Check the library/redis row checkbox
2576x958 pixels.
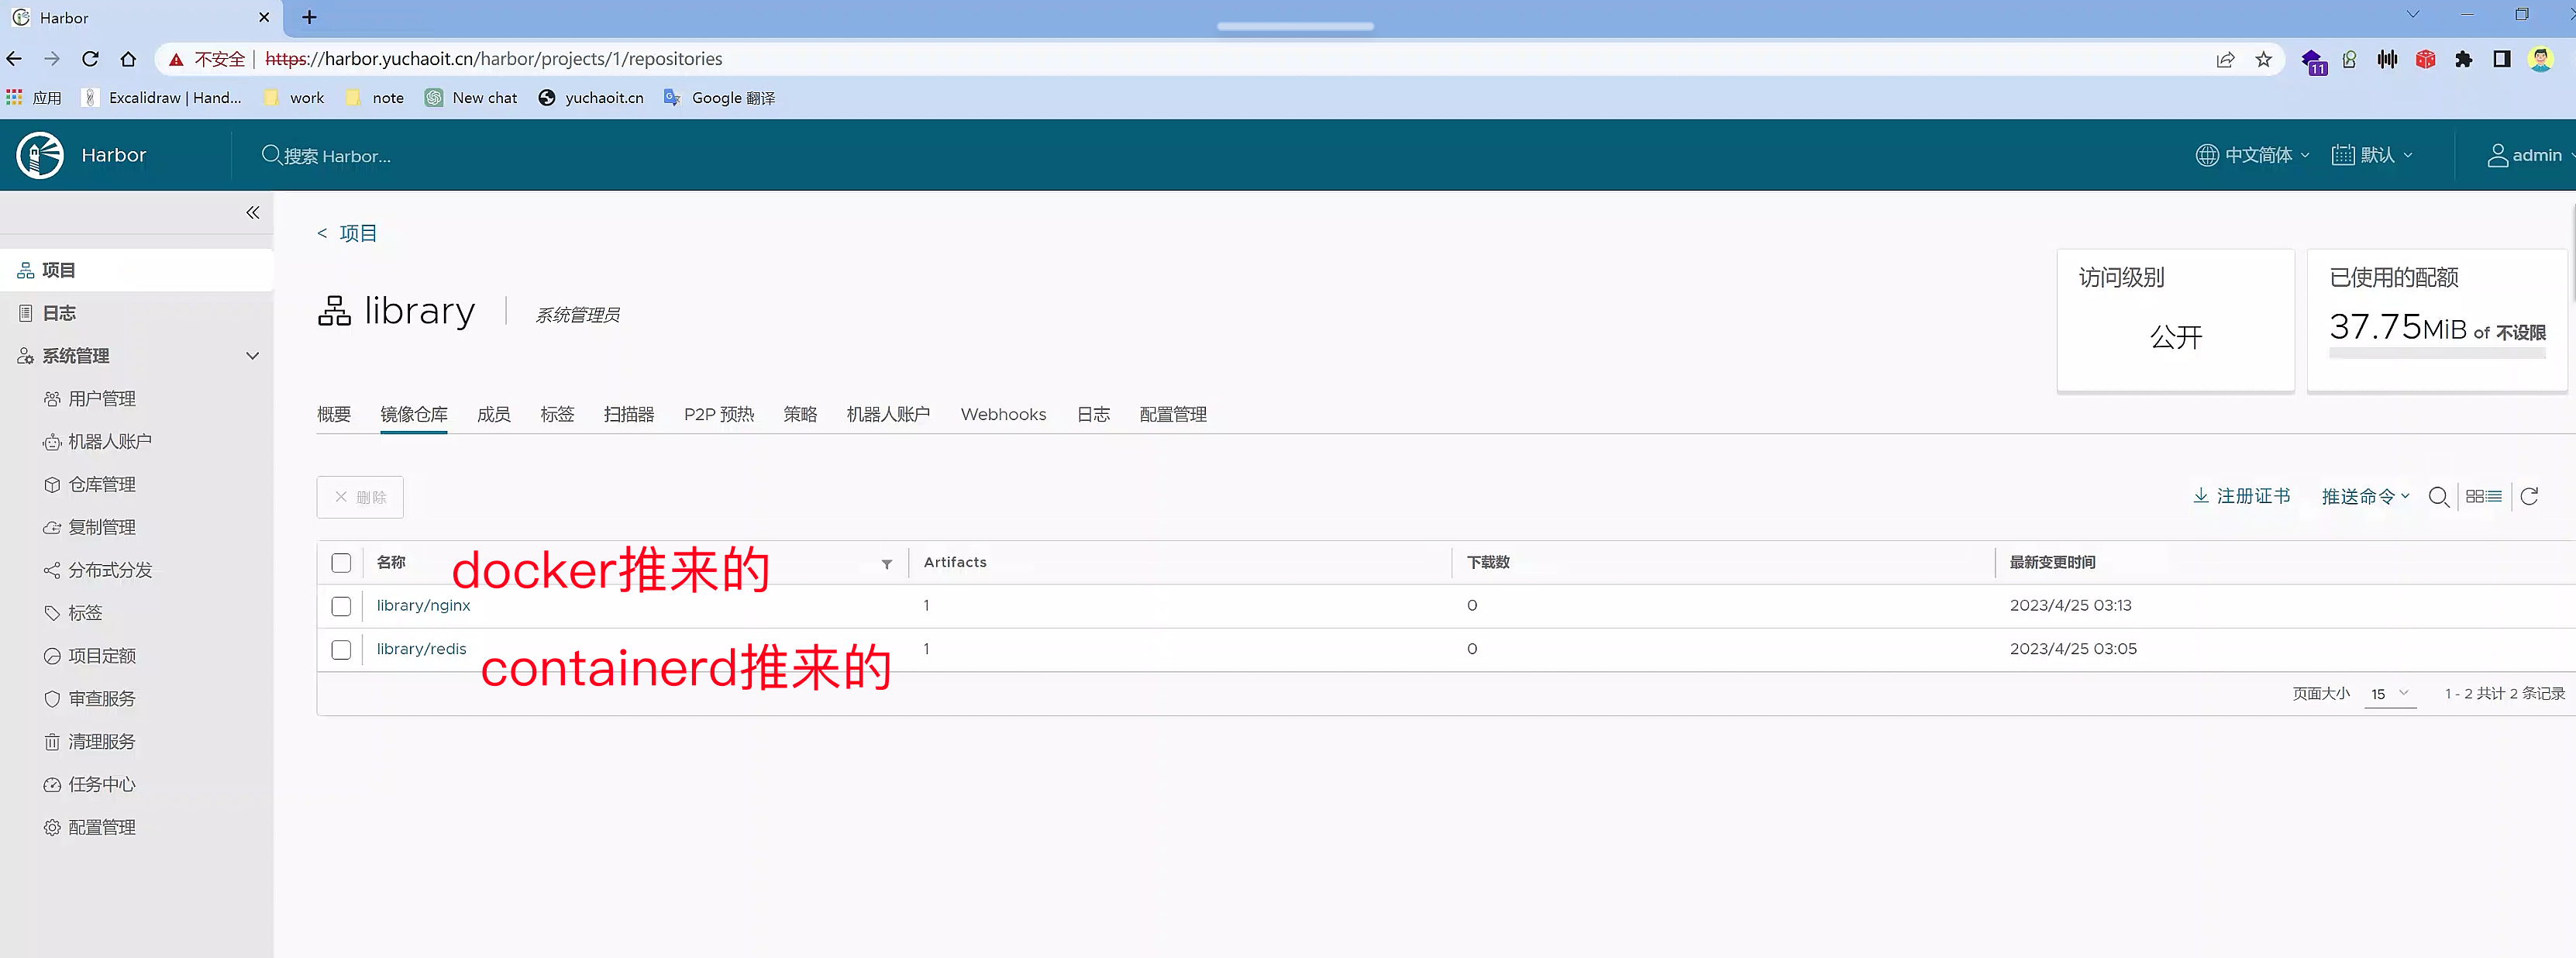[x=341, y=649]
